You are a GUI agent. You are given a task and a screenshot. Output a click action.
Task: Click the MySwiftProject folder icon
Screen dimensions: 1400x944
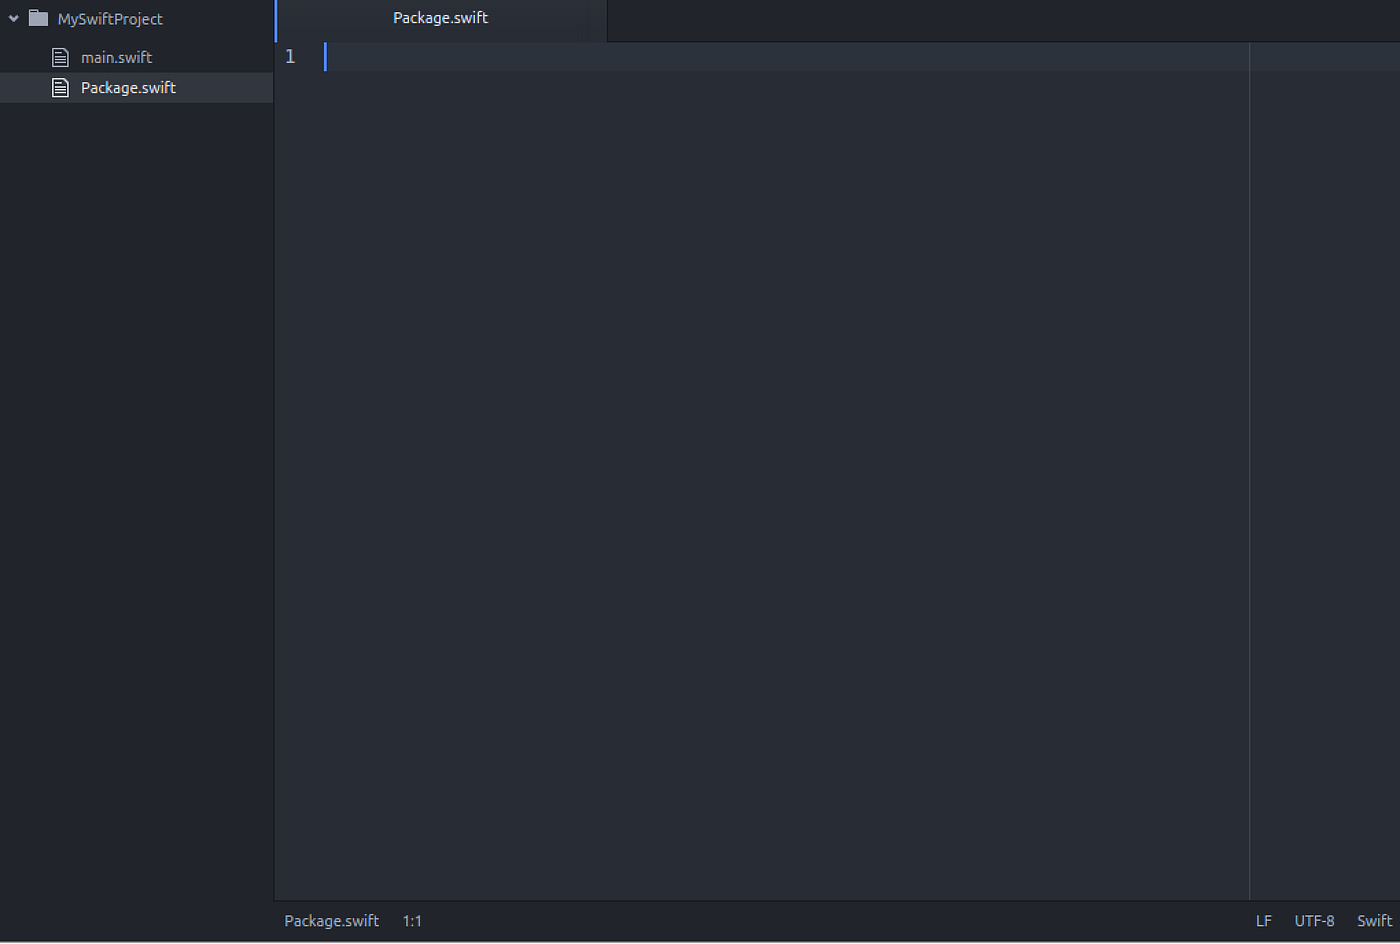[39, 18]
